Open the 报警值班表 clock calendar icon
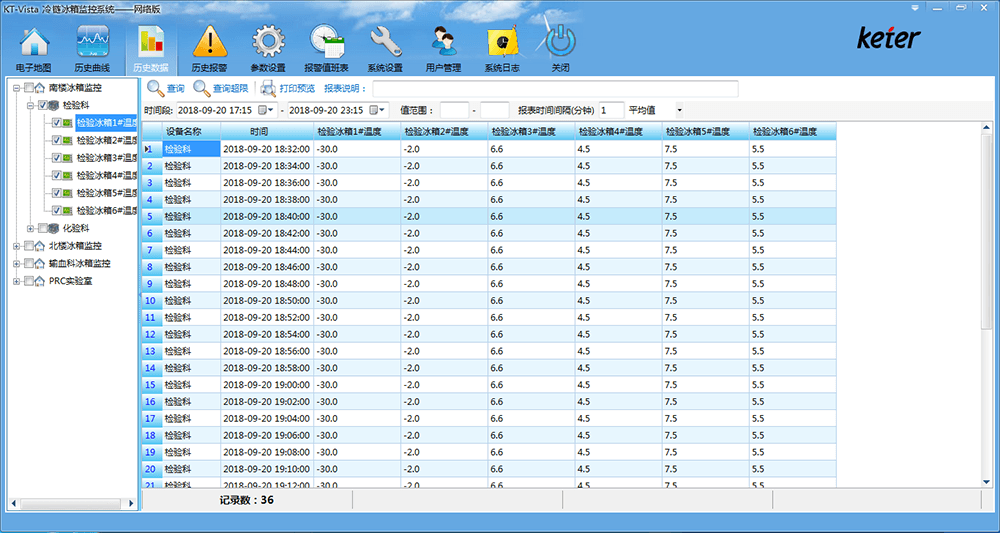 click(327, 42)
